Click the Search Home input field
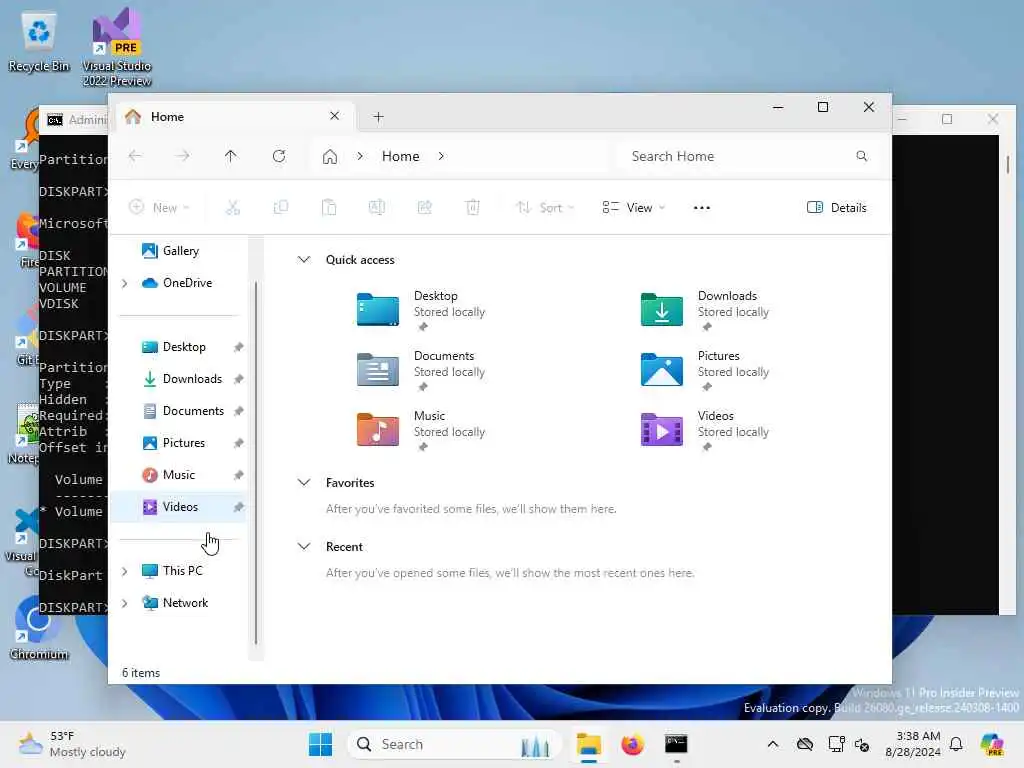 point(746,156)
